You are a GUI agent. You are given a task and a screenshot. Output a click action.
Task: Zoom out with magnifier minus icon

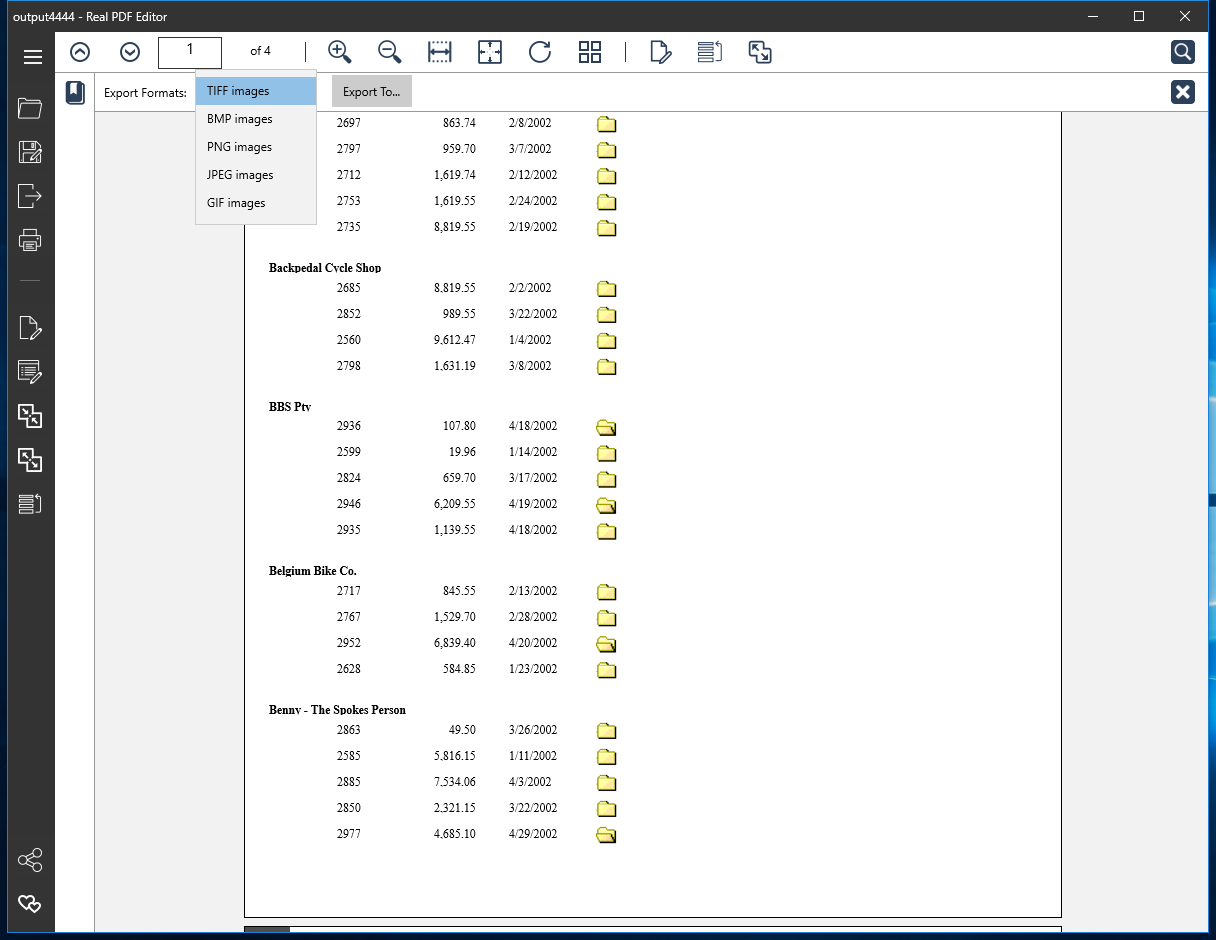tap(390, 52)
